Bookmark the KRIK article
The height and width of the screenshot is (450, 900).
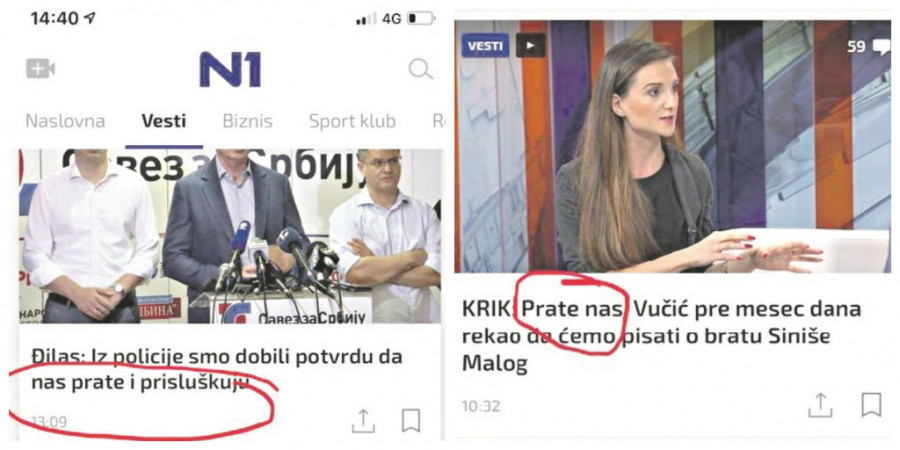click(871, 405)
